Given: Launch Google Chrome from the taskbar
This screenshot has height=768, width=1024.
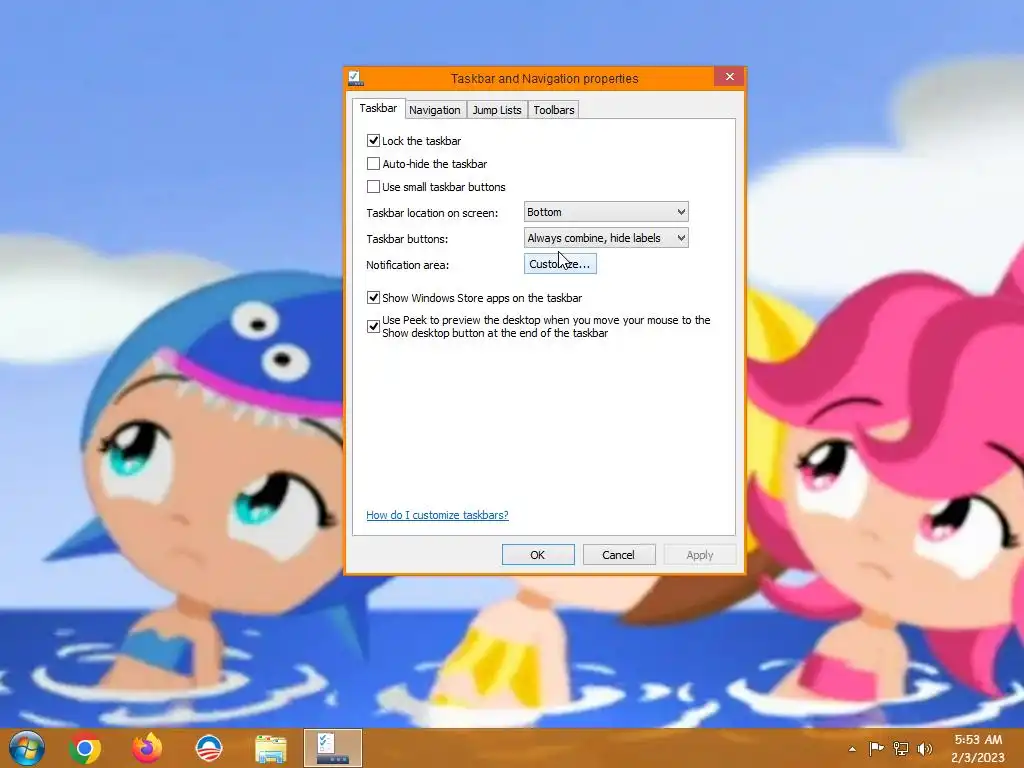Looking at the screenshot, I should (x=85, y=748).
